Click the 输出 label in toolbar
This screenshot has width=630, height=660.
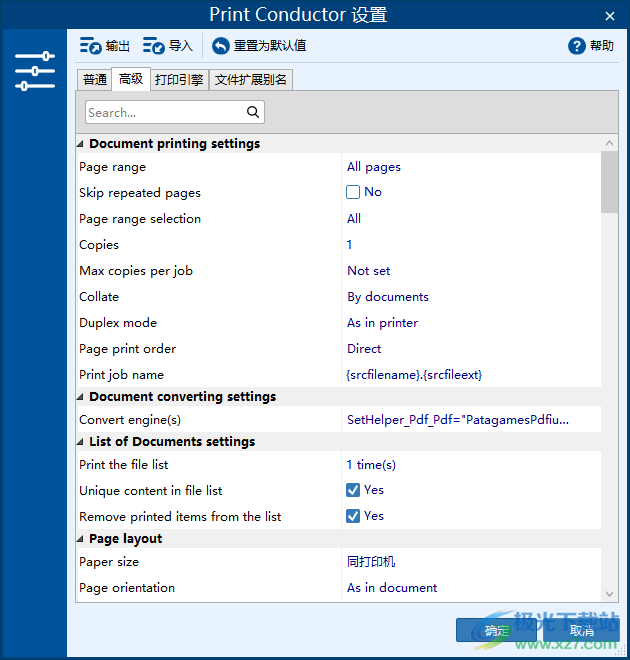coord(117,46)
